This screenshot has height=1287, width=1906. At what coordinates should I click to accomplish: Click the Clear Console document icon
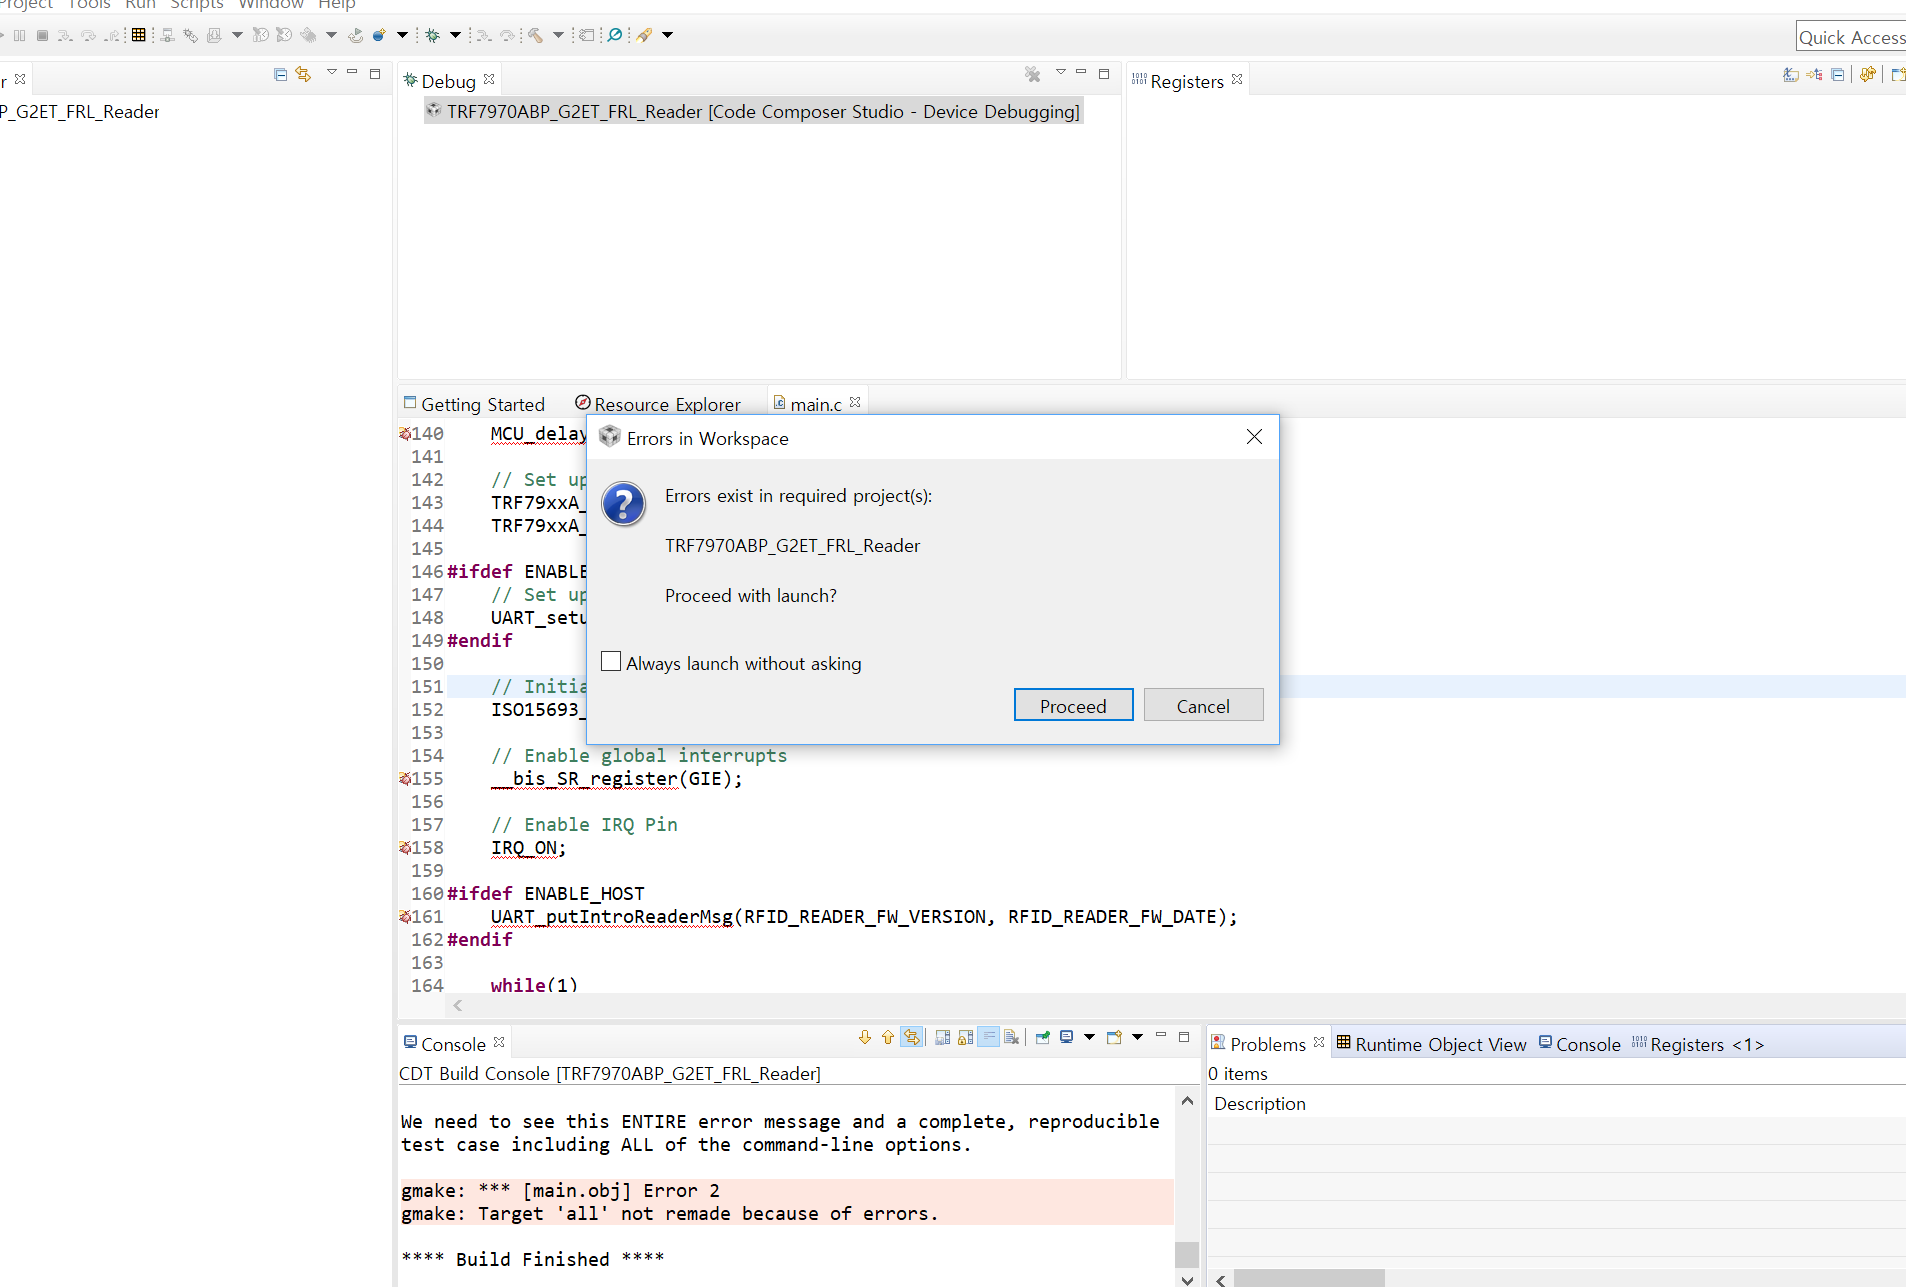(1011, 1037)
